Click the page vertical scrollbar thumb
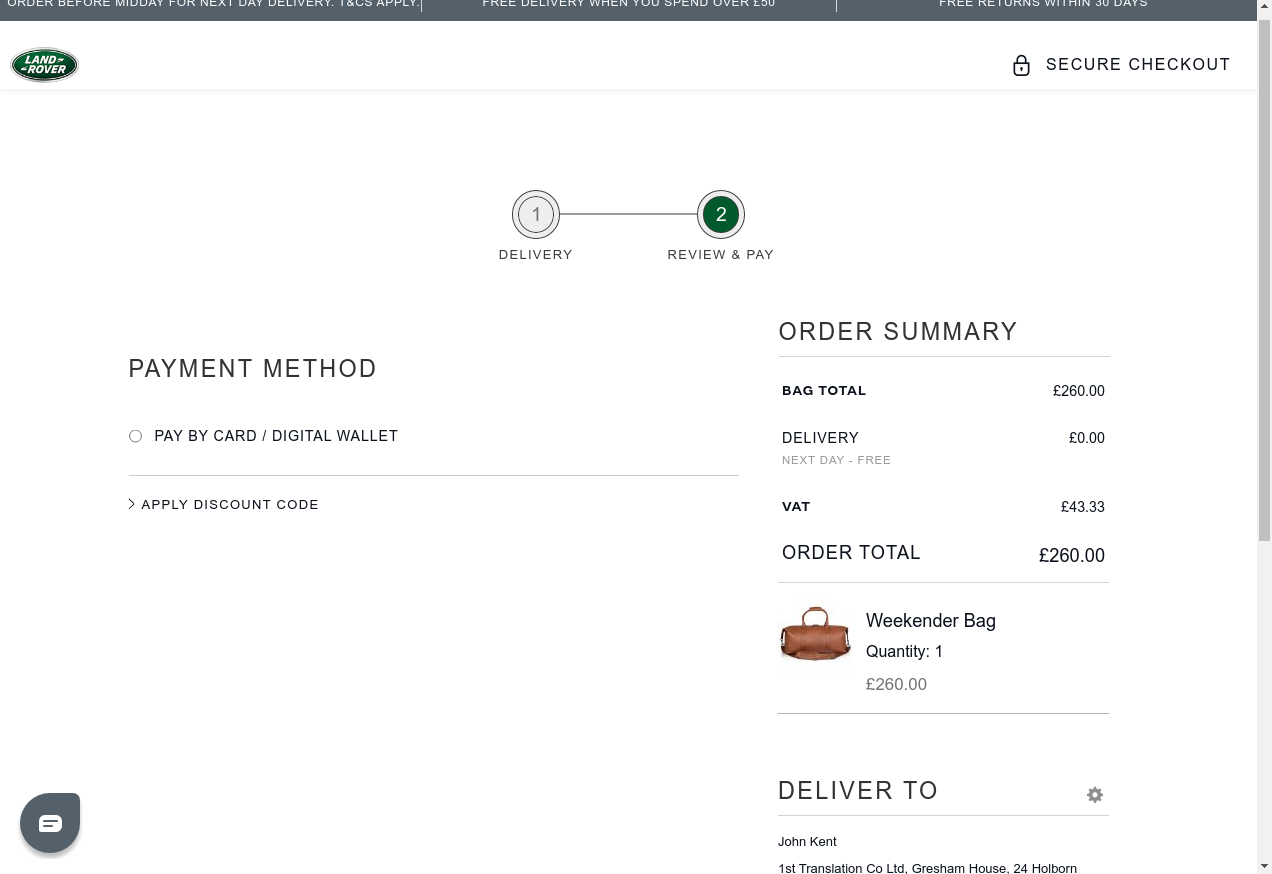 coord(1264,280)
